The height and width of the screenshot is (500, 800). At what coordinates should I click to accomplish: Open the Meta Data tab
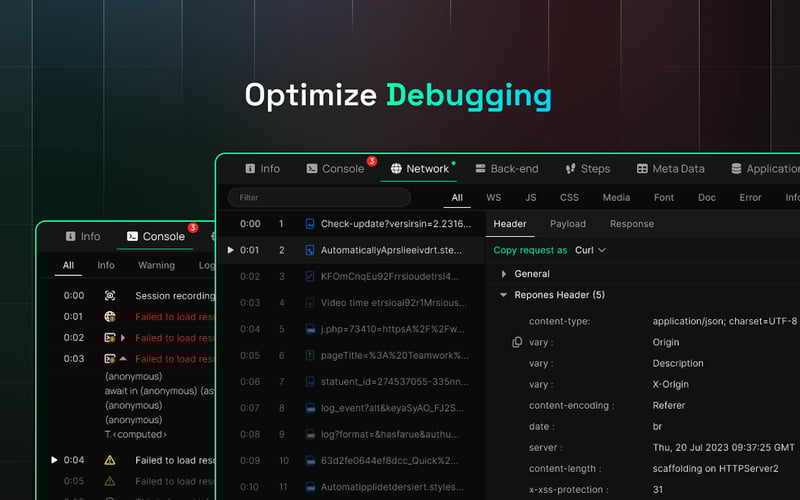[670, 169]
